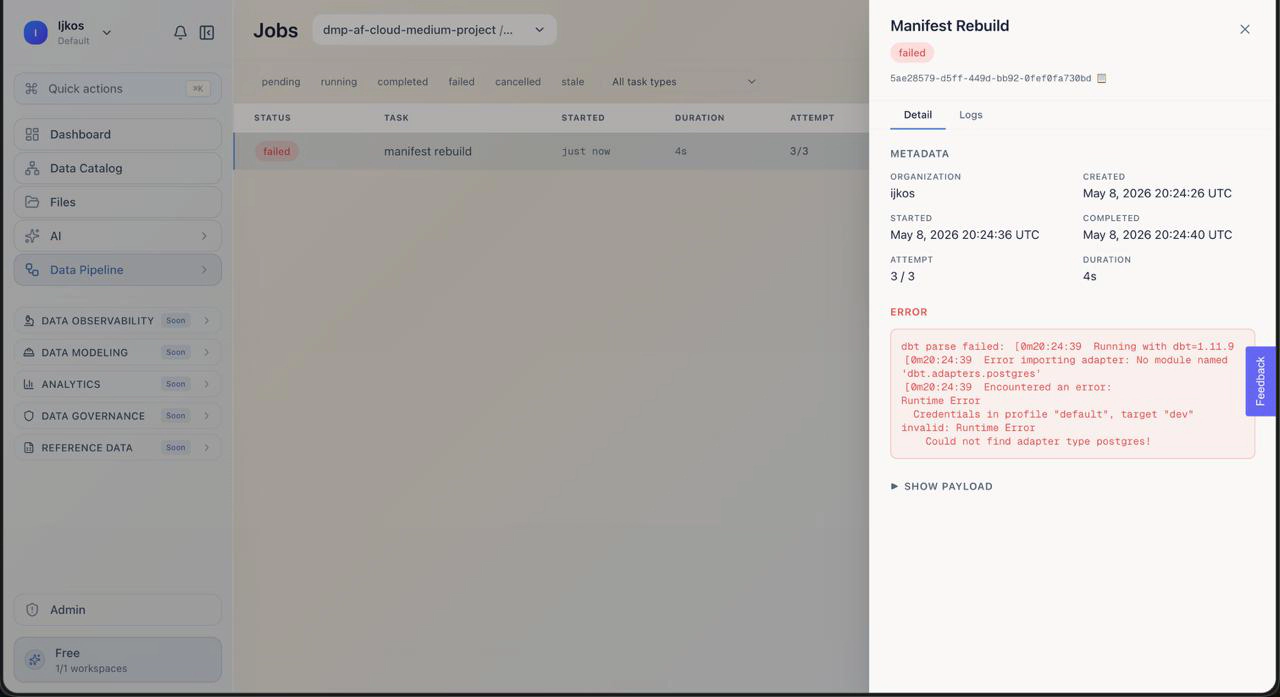
Task: Click the Files folder icon
Action: 32,202
